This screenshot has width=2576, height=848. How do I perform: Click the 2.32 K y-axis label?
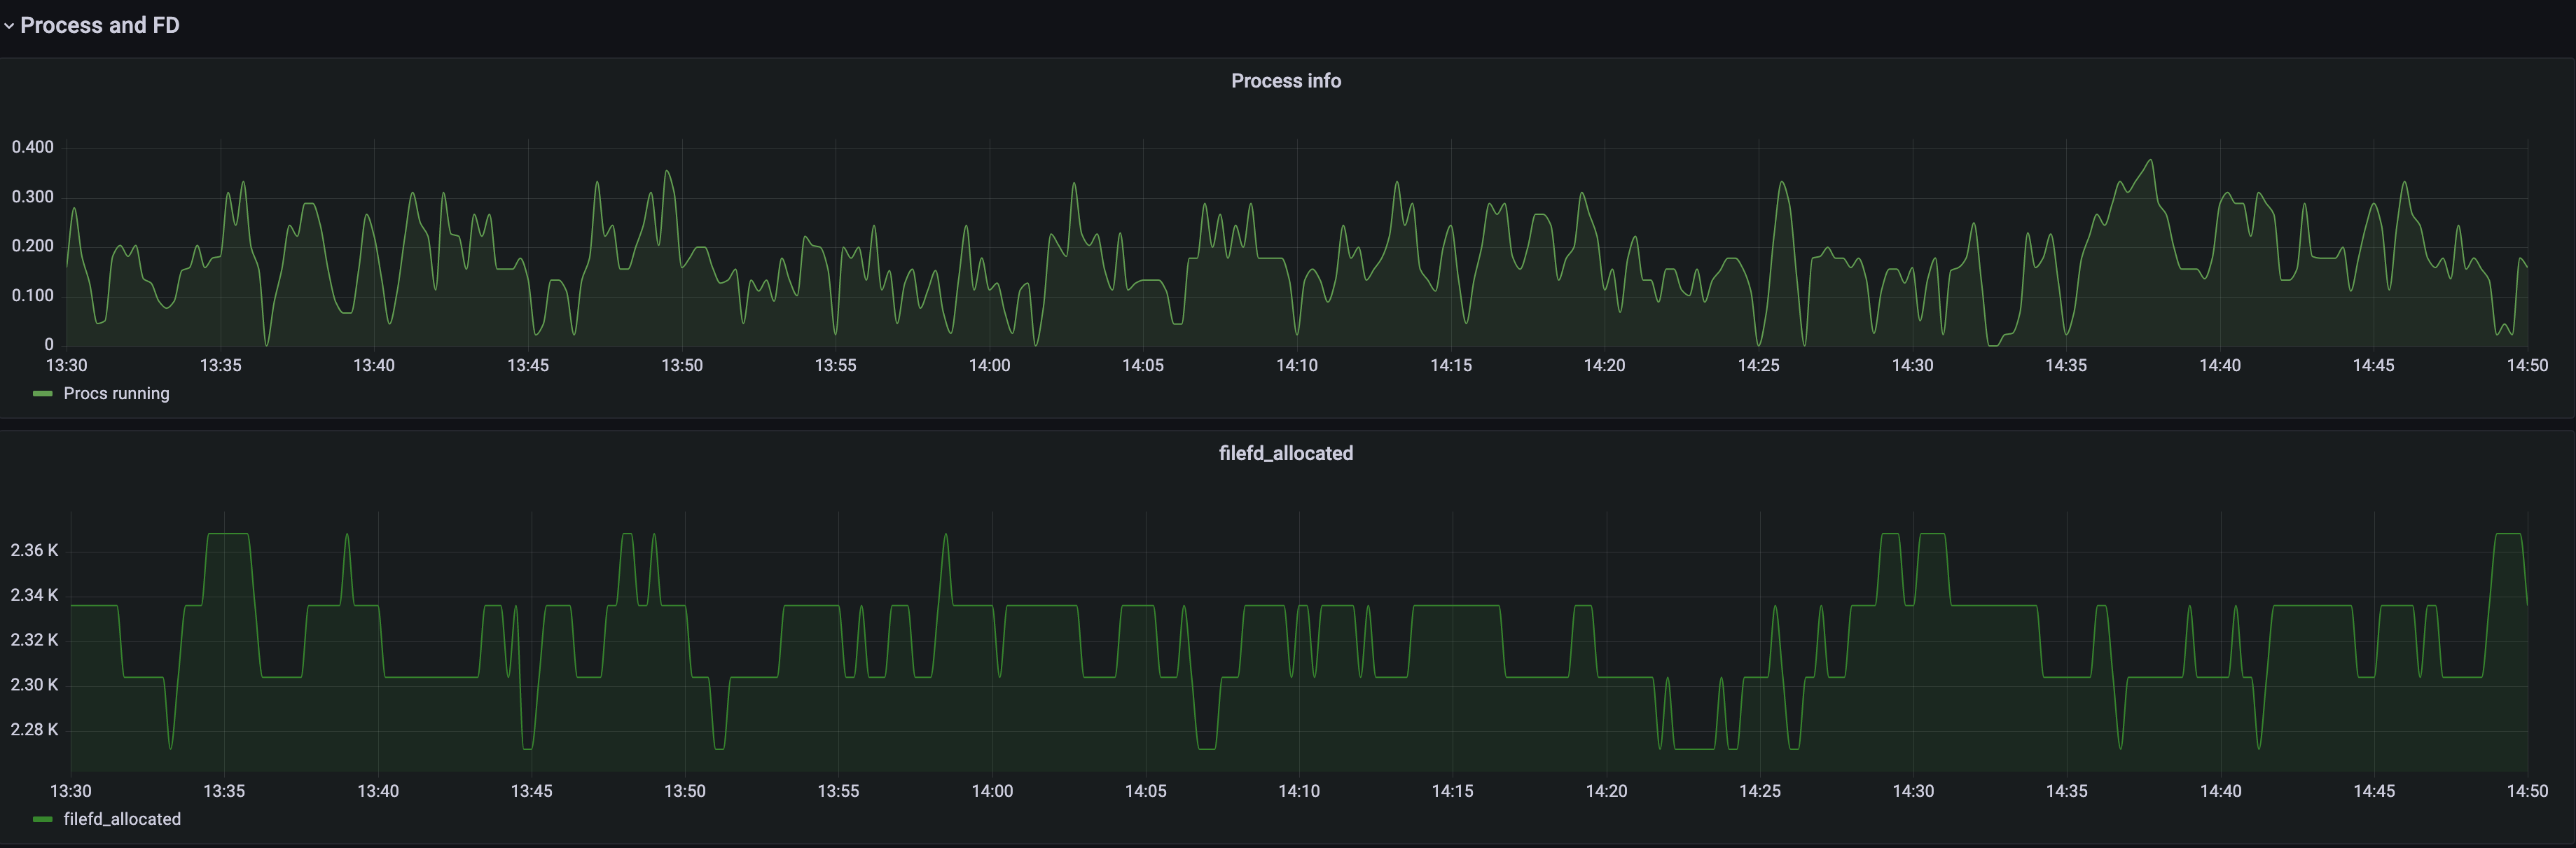[x=35, y=640]
